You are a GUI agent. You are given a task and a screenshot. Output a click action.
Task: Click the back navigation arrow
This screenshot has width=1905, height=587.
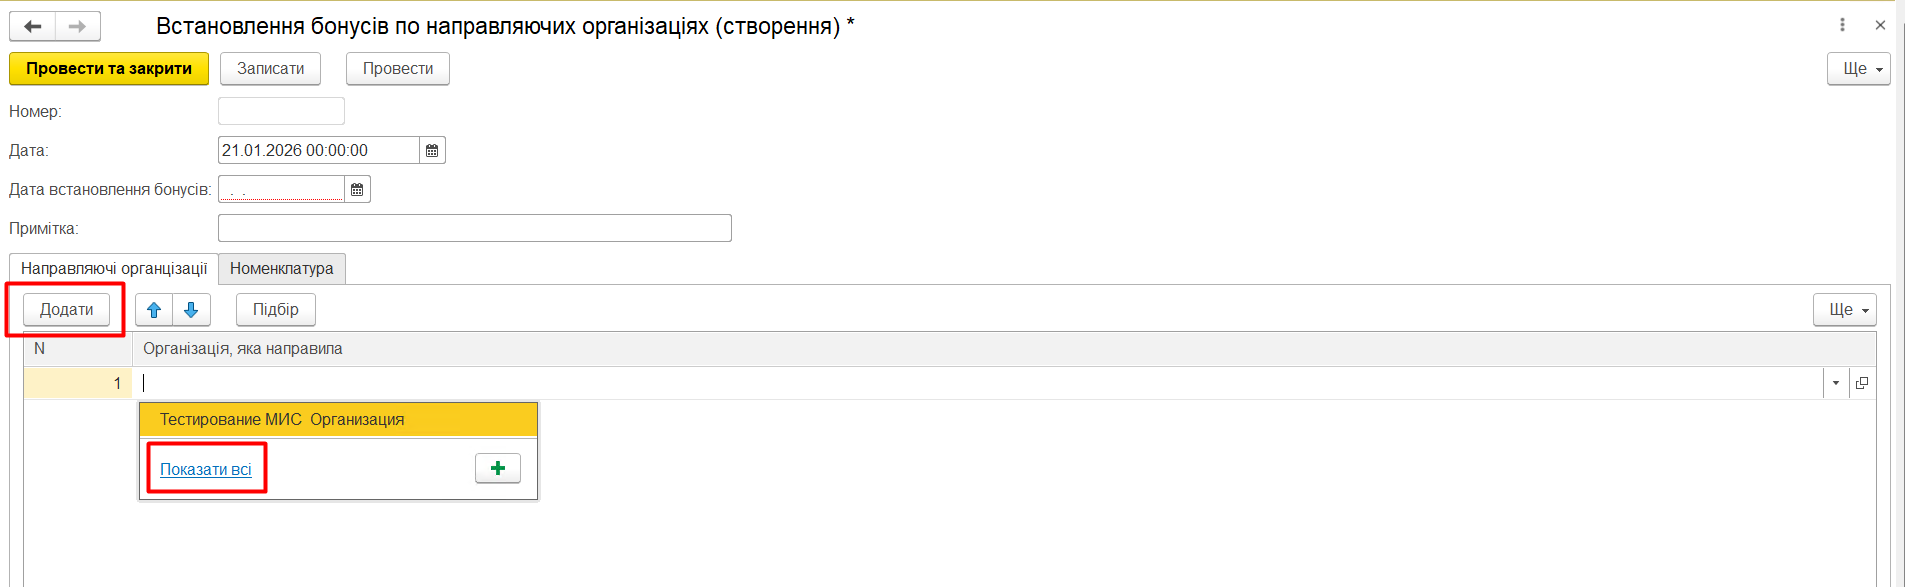33,26
